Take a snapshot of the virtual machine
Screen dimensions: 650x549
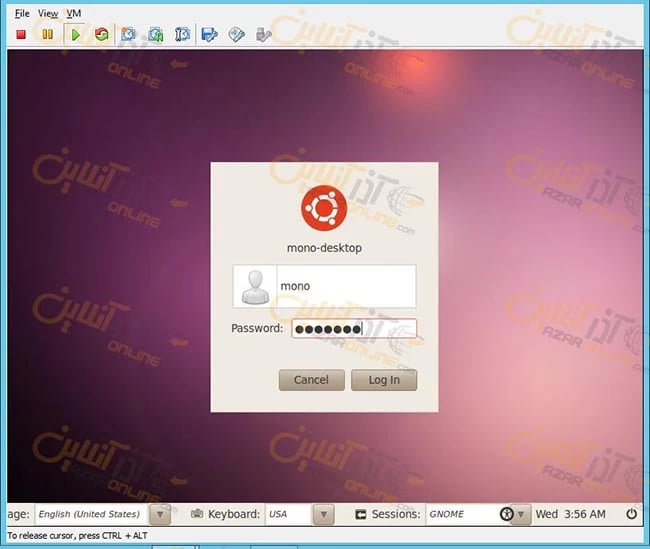[x=128, y=34]
